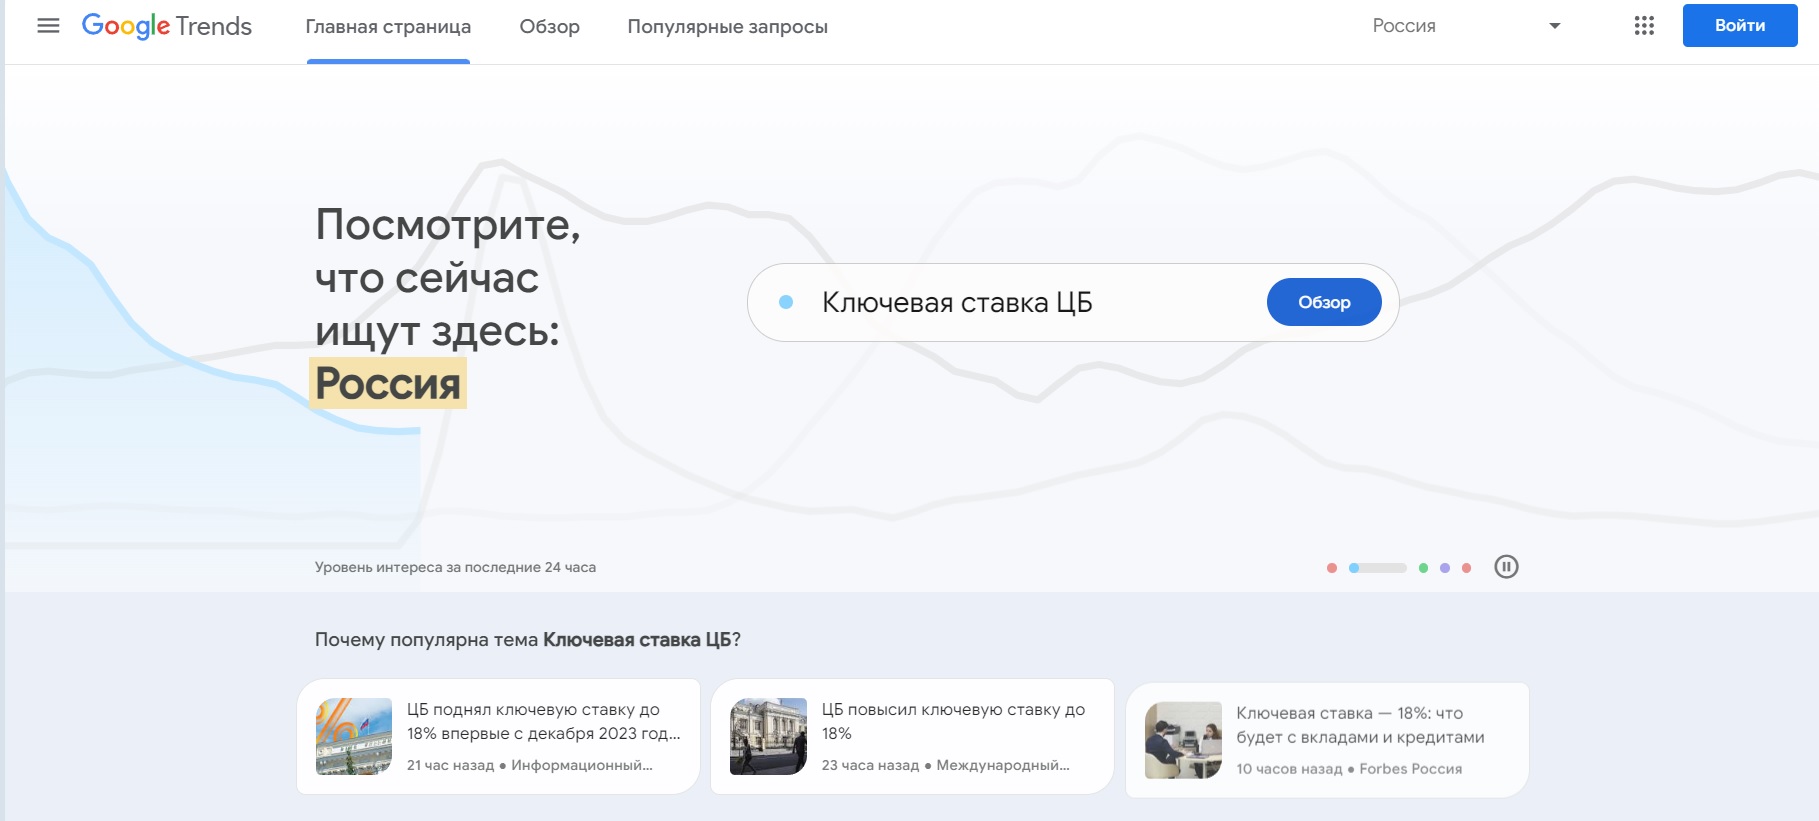1819x821 pixels.
Task: Click the Google Trends logo
Action: [x=167, y=26]
